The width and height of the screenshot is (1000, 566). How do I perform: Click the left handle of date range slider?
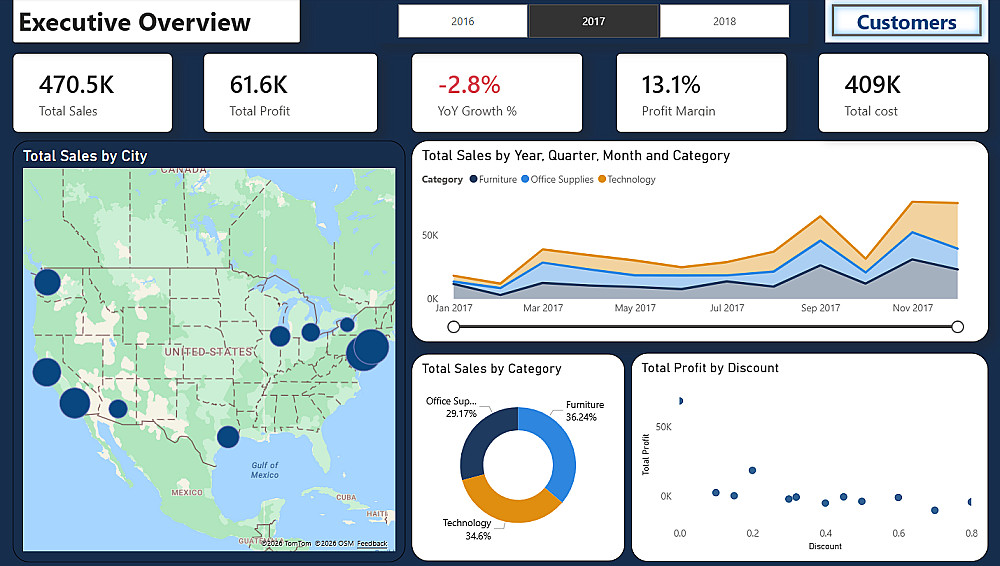(x=453, y=327)
